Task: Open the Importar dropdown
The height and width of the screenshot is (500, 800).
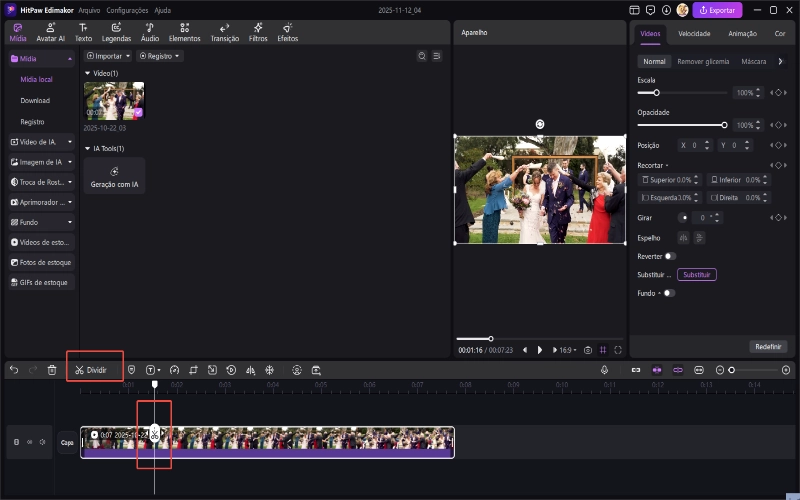Action: (108, 56)
